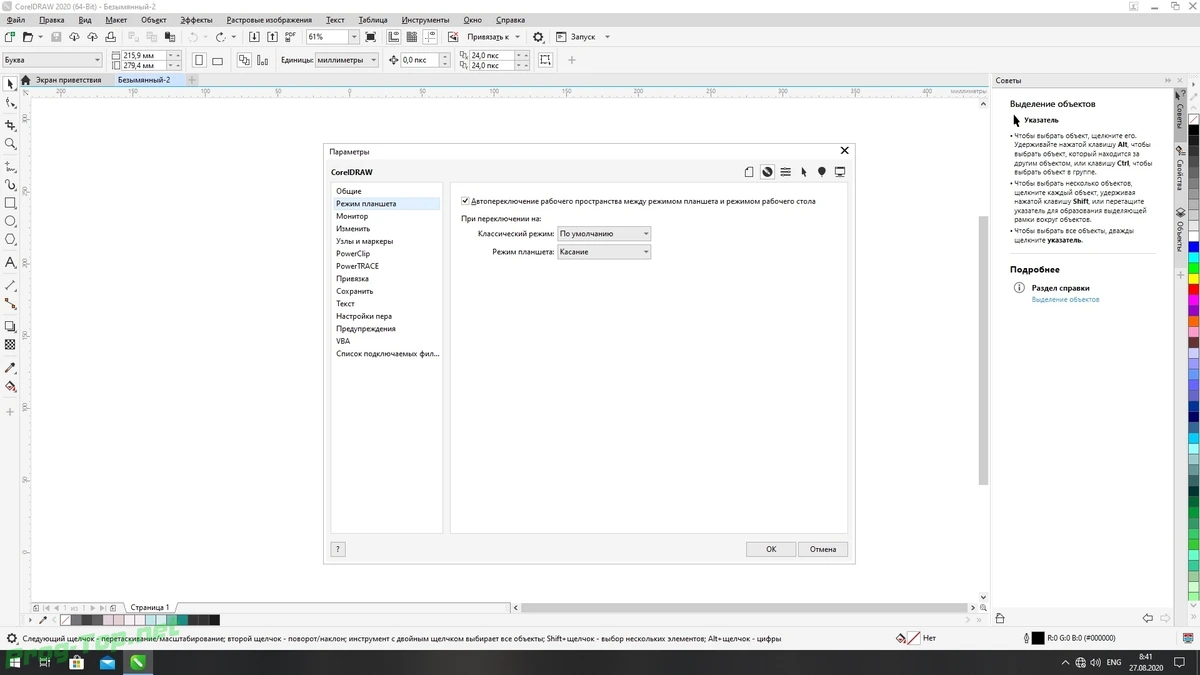Select the Transparency checkerboard tool
The width and height of the screenshot is (1200, 675).
[x=10, y=344]
